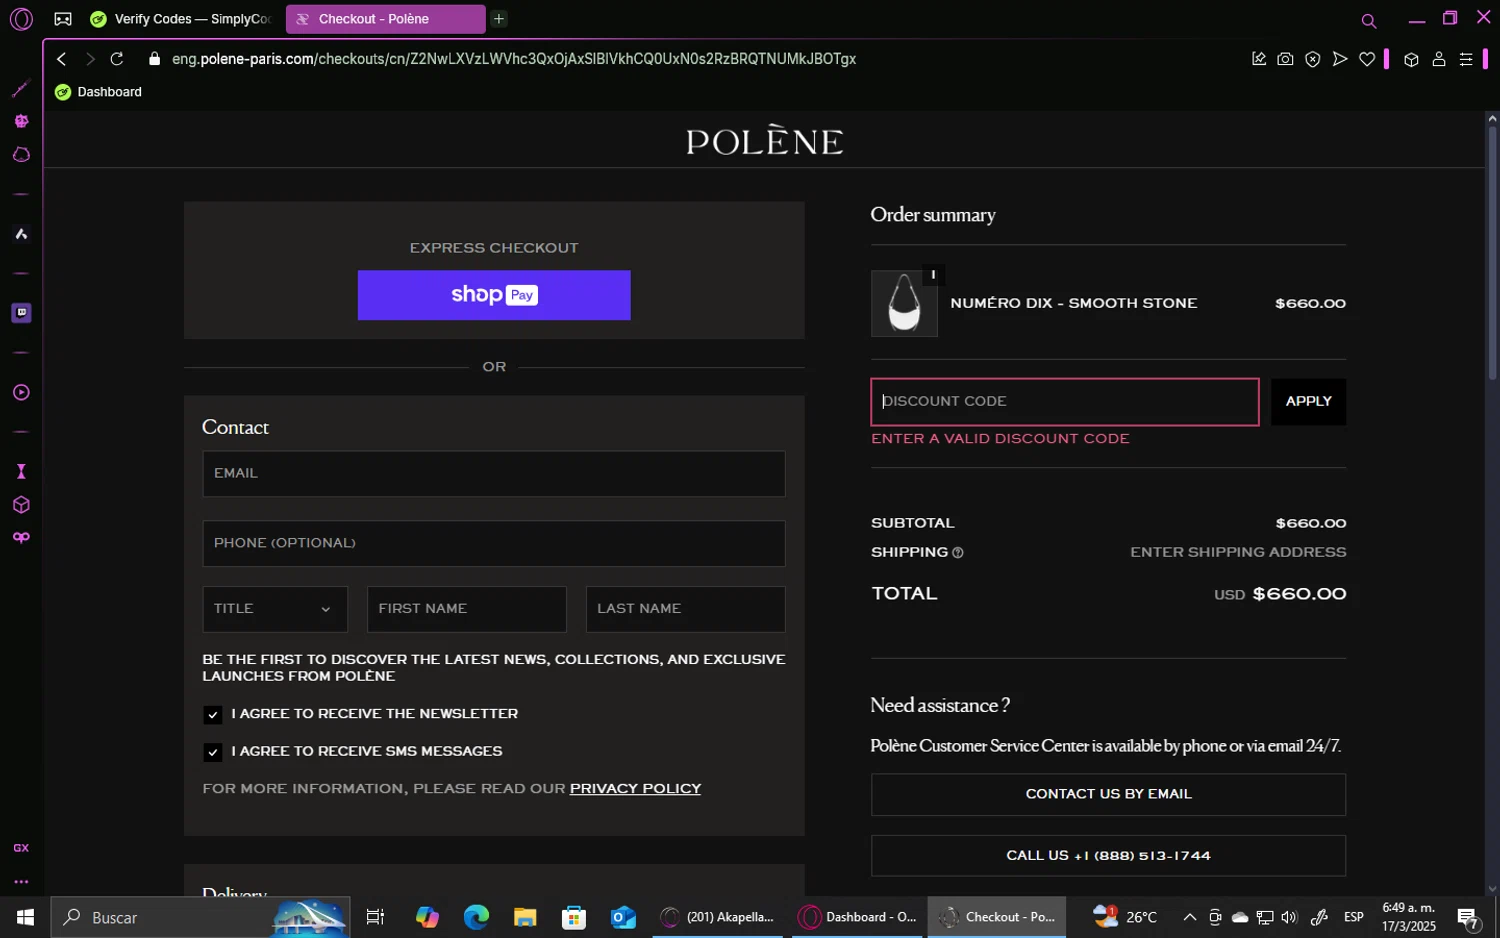Viewport: 1500px width, 938px height.
Task: Open Task View in the taskbar
Action: [375, 917]
